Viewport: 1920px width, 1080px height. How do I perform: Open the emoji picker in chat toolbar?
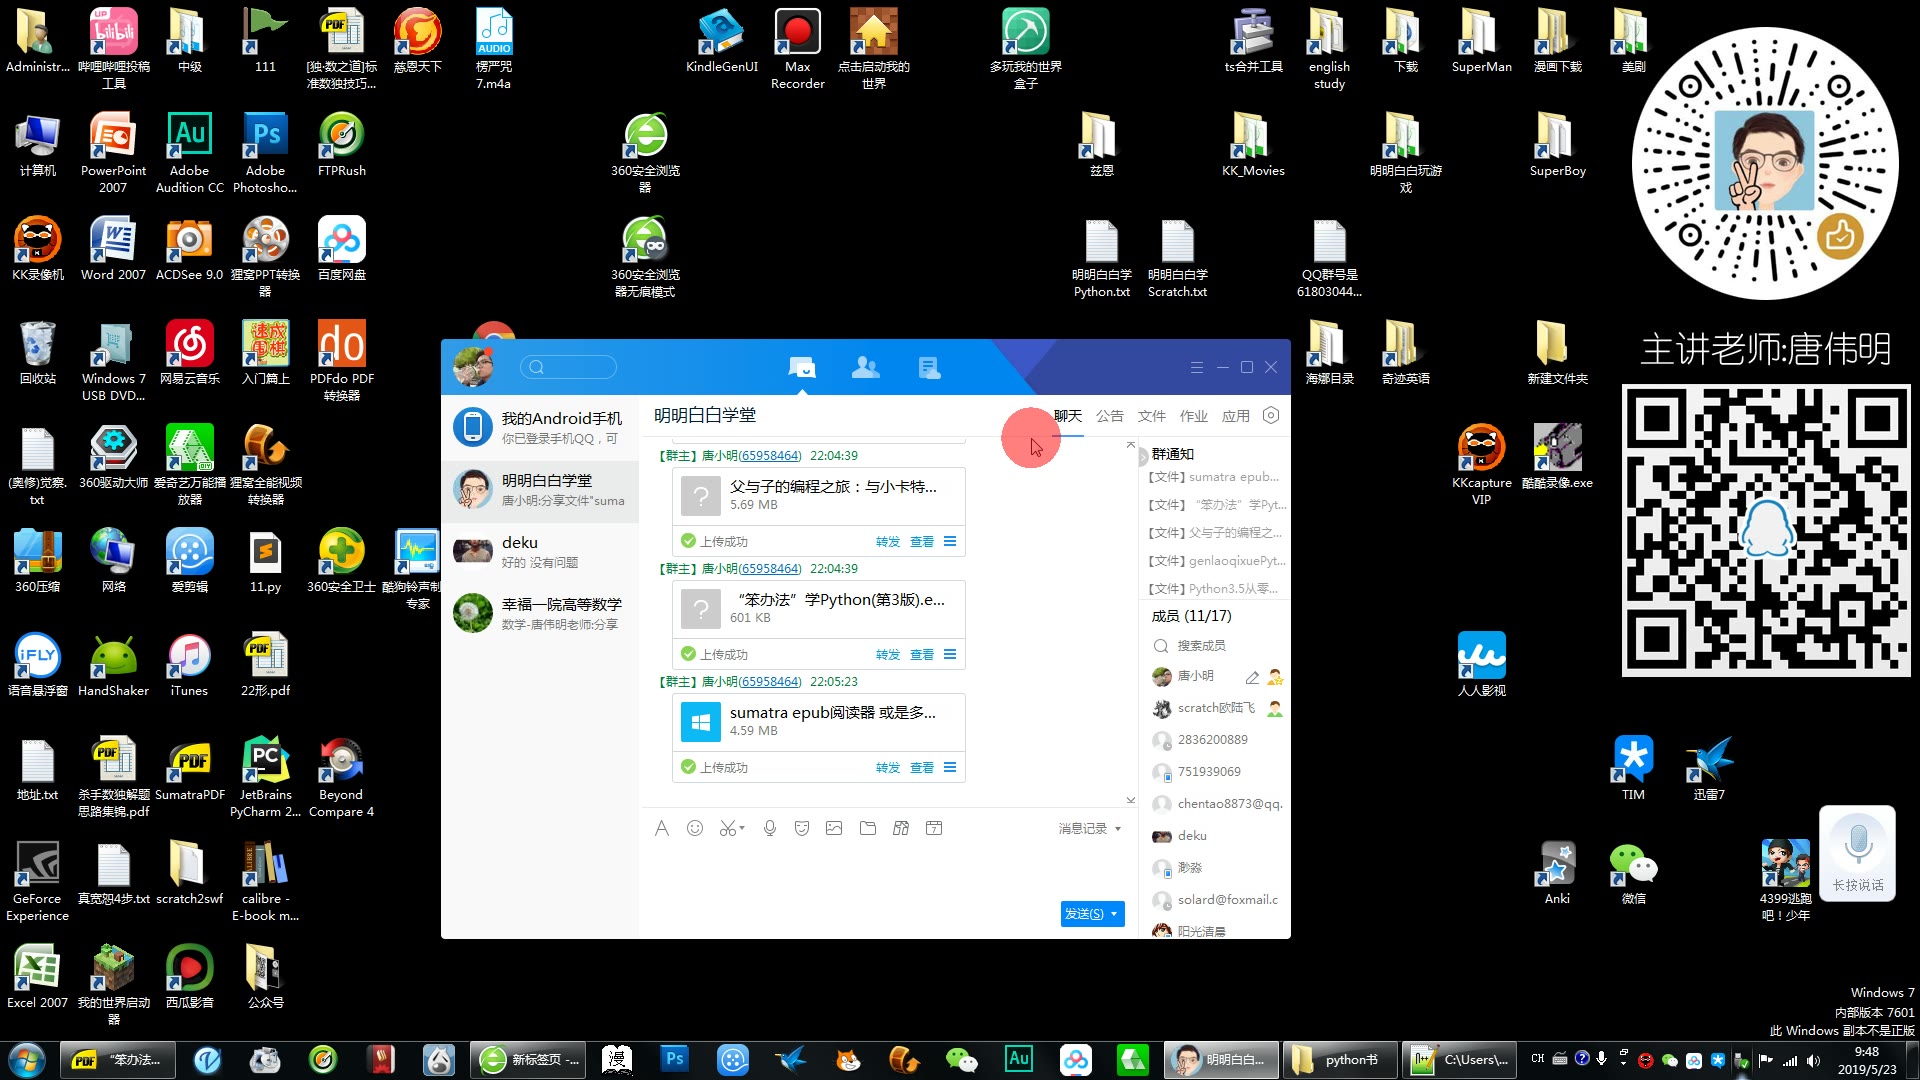pyautogui.click(x=695, y=828)
